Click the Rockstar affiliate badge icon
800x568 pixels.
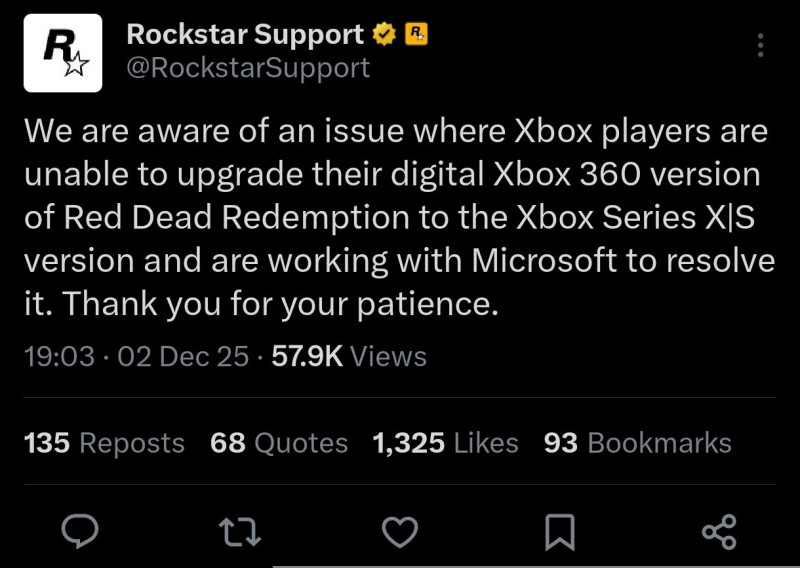415,35
